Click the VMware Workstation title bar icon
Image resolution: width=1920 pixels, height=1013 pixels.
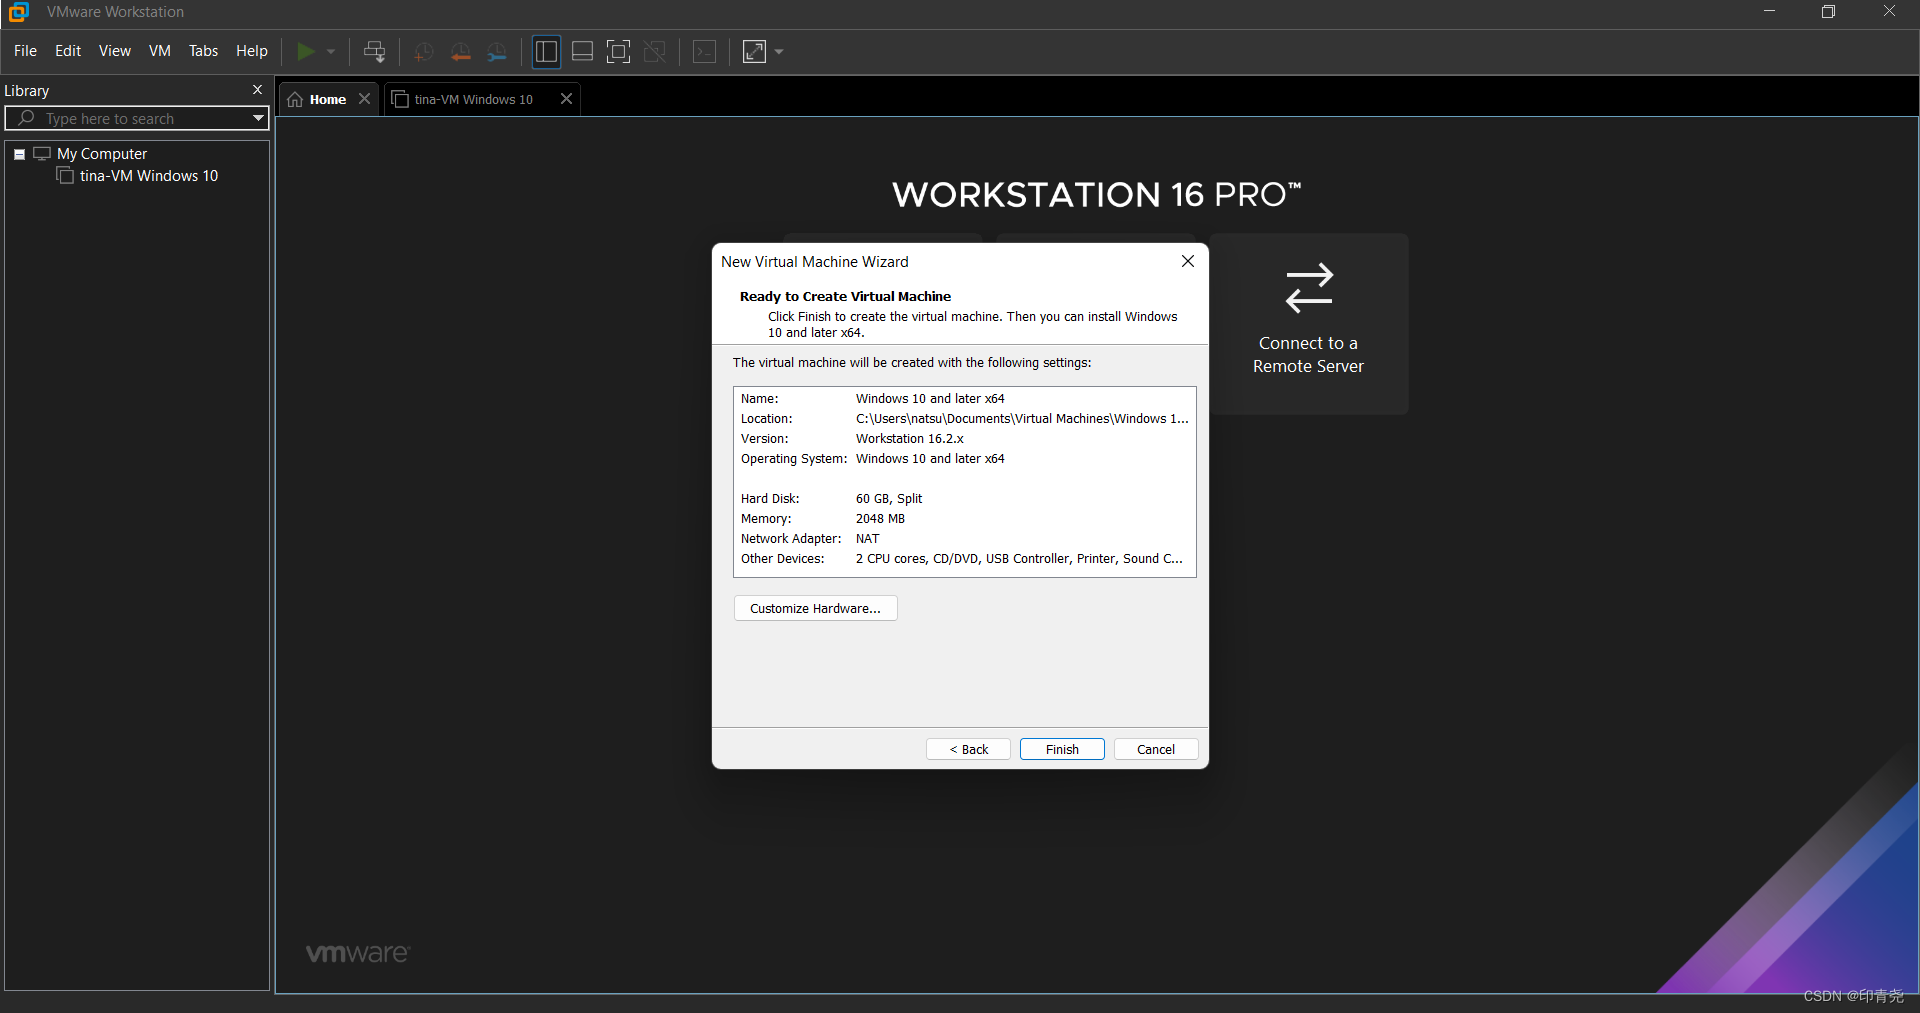[x=18, y=12]
